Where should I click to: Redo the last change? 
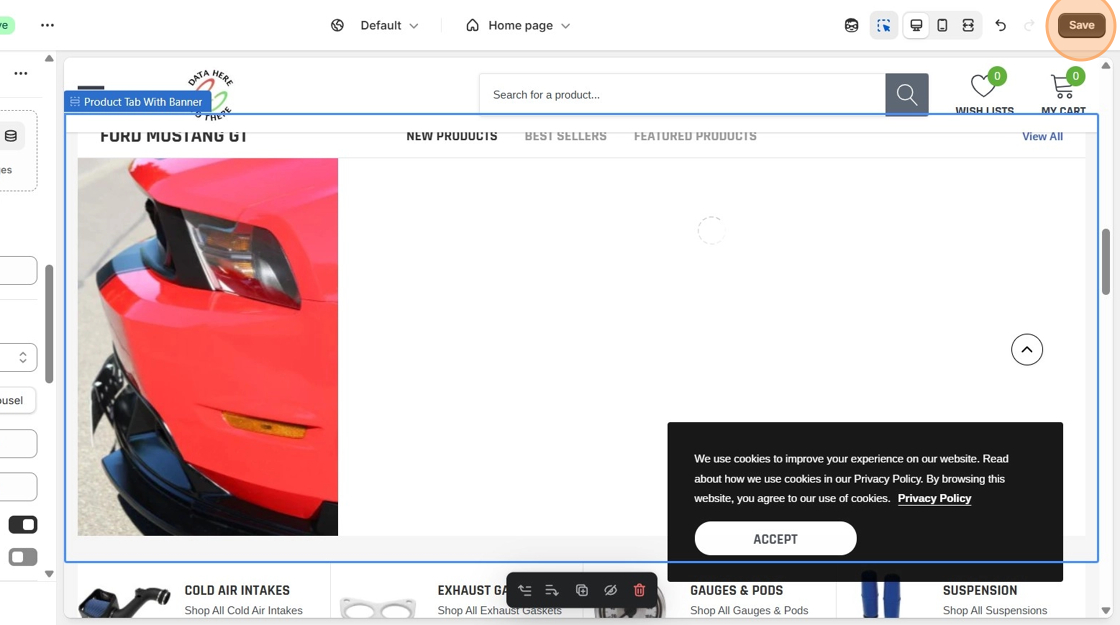point(1029,26)
